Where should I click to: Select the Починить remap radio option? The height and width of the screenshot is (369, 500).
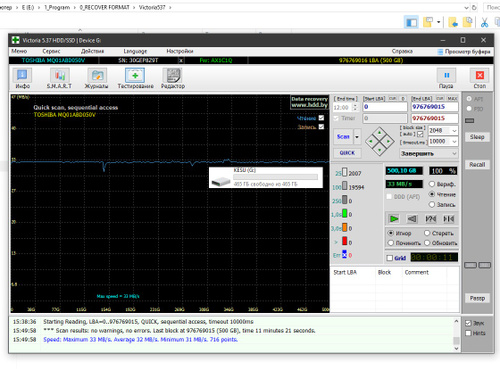pos(391,243)
